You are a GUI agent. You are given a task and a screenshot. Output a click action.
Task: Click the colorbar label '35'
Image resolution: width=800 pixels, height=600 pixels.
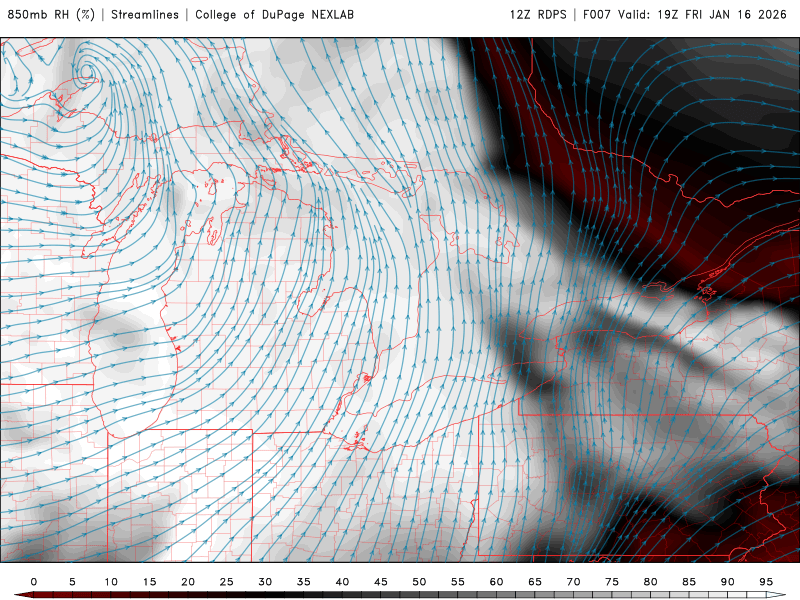[x=304, y=582]
